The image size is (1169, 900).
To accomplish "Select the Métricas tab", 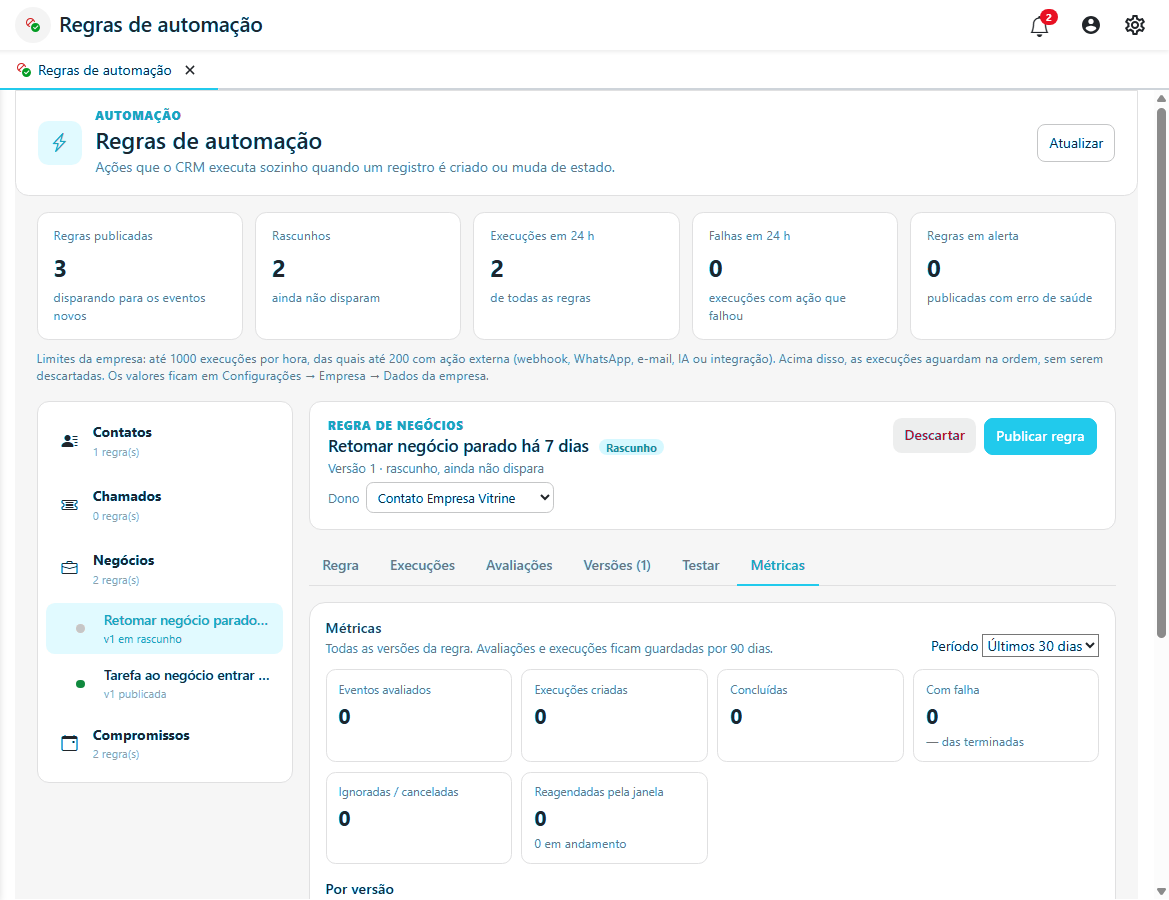I will [778, 565].
